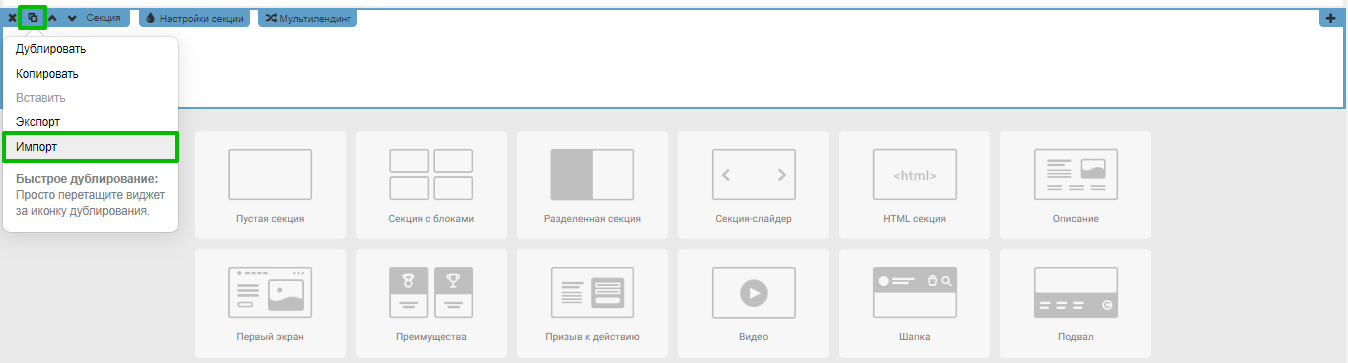Select the Преимущества template

431,303
